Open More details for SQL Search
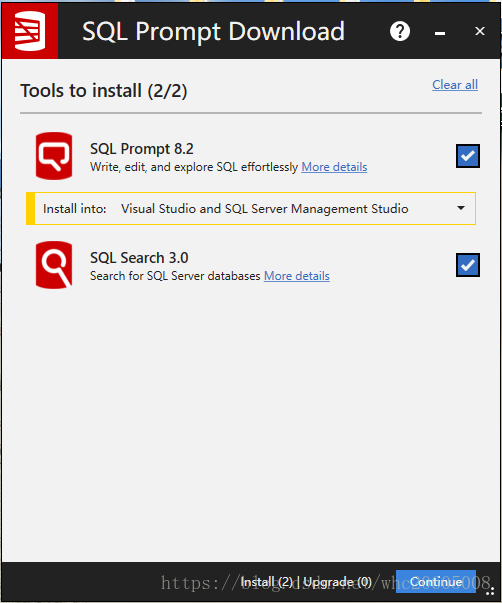 (297, 276)
